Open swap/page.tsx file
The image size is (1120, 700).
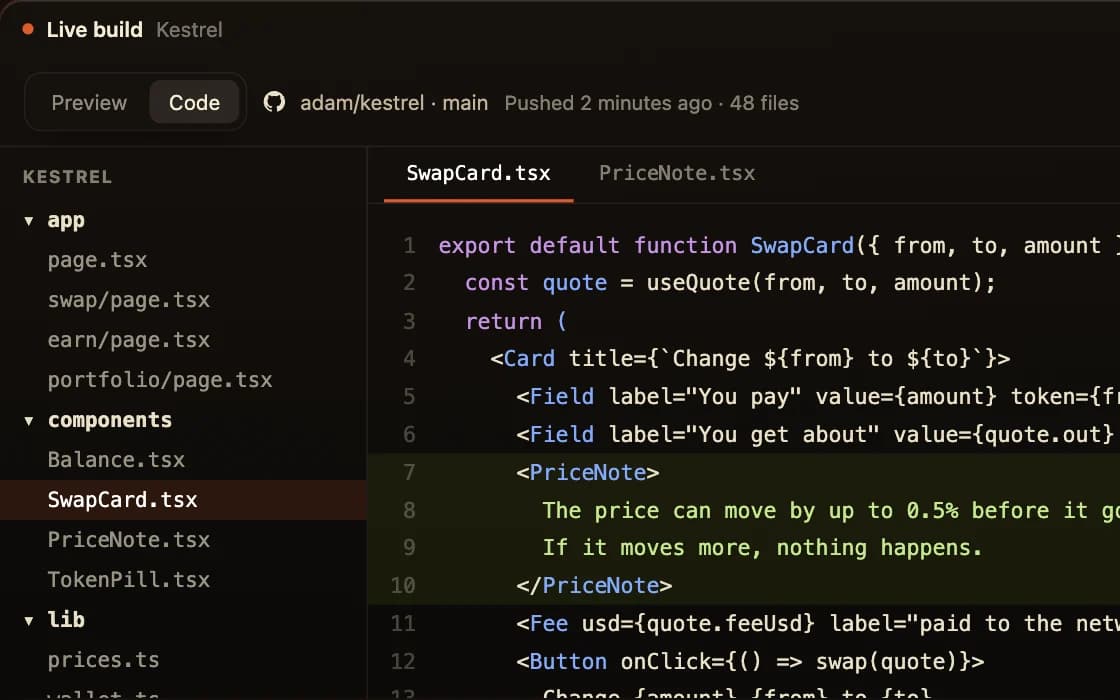(x=129, y=300)
